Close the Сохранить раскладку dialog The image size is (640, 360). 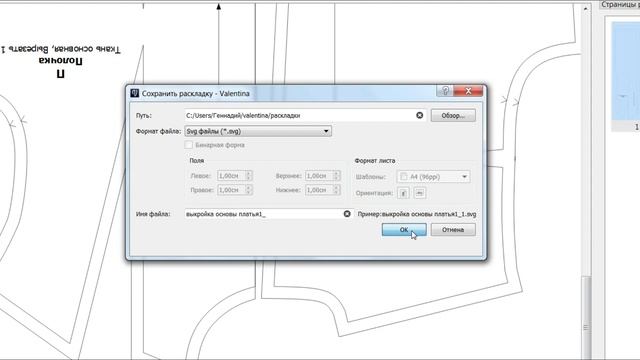pos(468,91)
